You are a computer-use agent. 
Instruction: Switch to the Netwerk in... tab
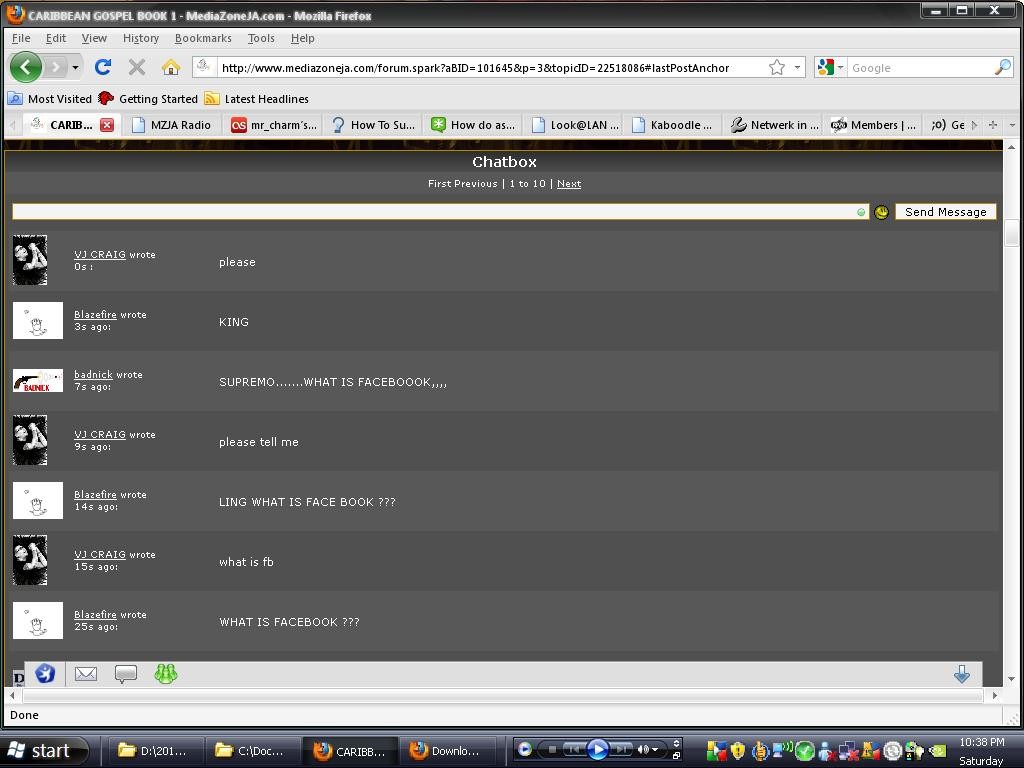pyautogui.click(x=774, y=125)
